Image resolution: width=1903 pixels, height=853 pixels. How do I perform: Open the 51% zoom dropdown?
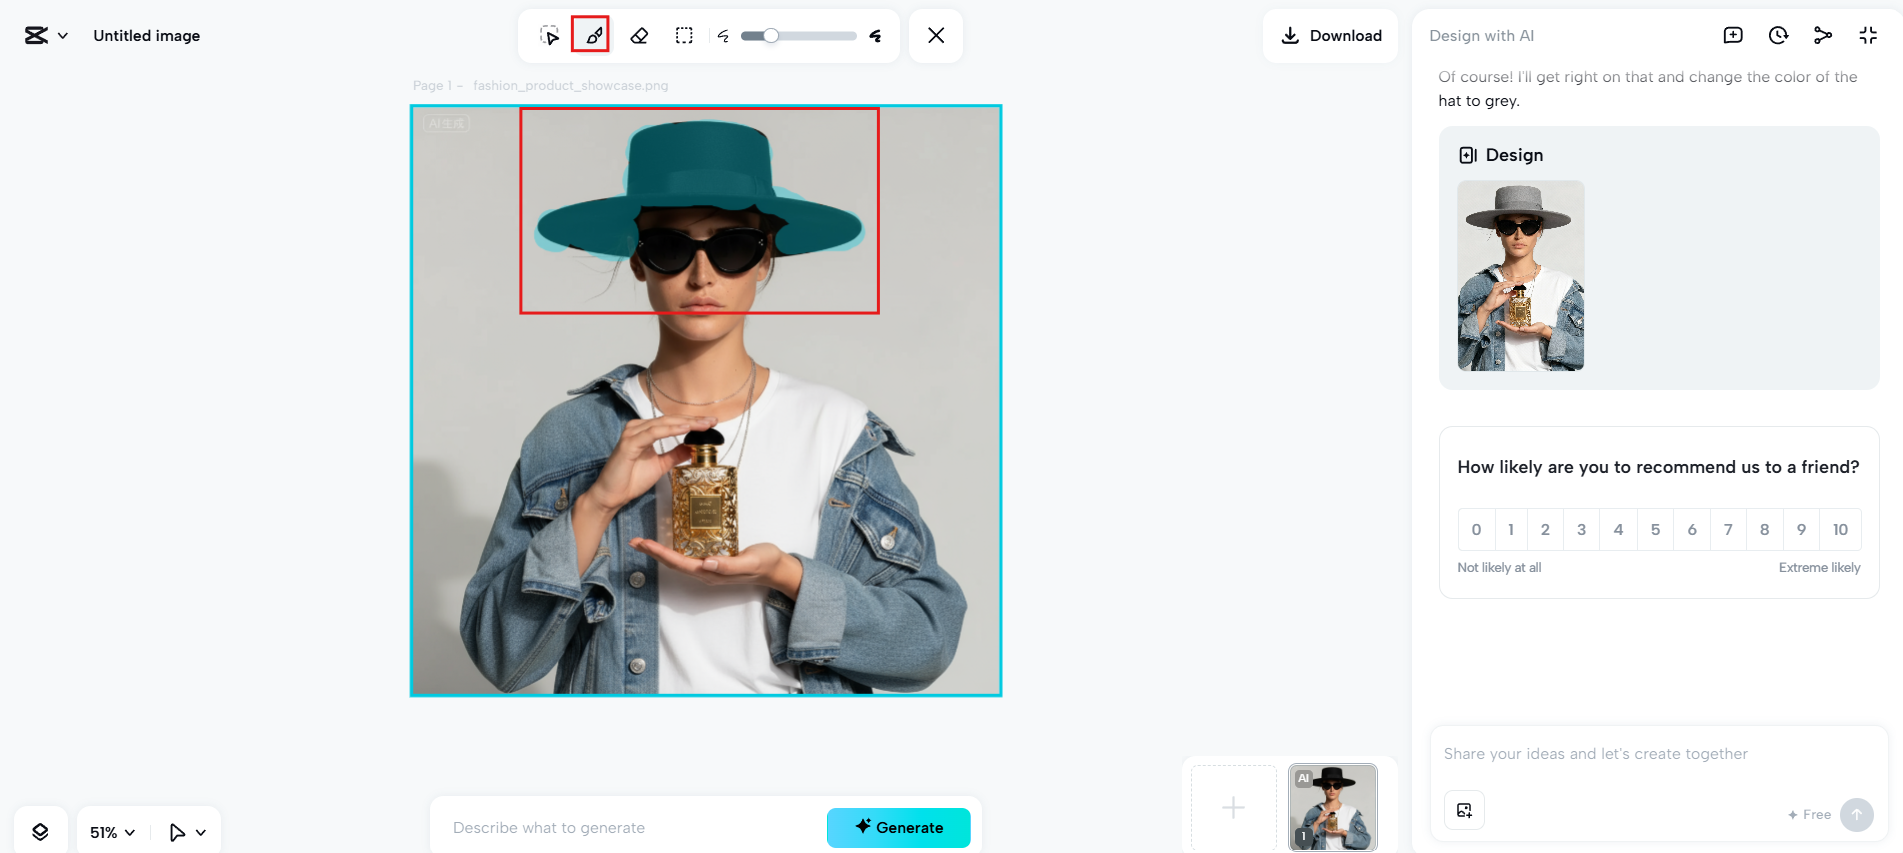click(x=112, y=832)
